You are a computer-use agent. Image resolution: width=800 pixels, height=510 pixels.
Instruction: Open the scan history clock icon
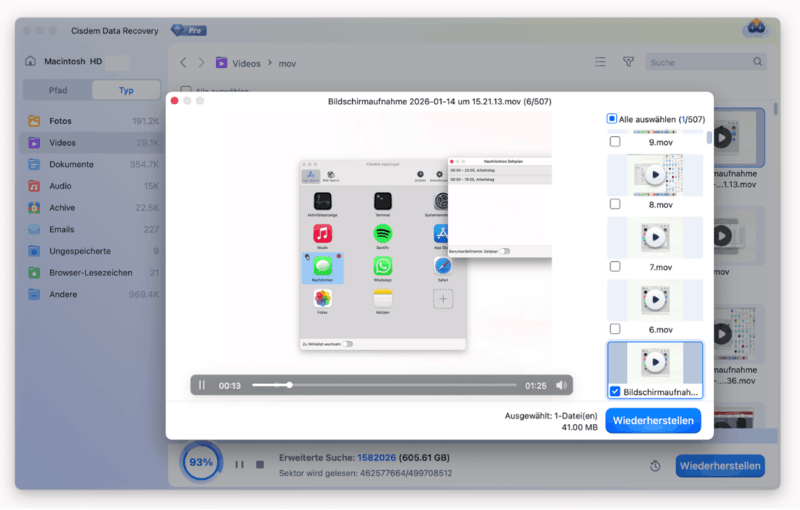click(655, 466)
